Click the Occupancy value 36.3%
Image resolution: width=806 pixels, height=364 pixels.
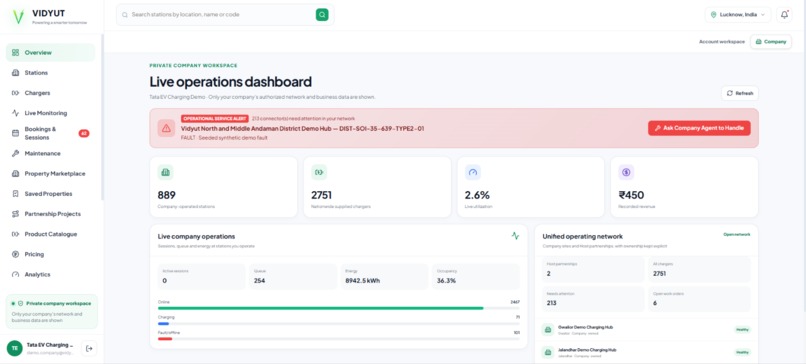coord(446,281)
